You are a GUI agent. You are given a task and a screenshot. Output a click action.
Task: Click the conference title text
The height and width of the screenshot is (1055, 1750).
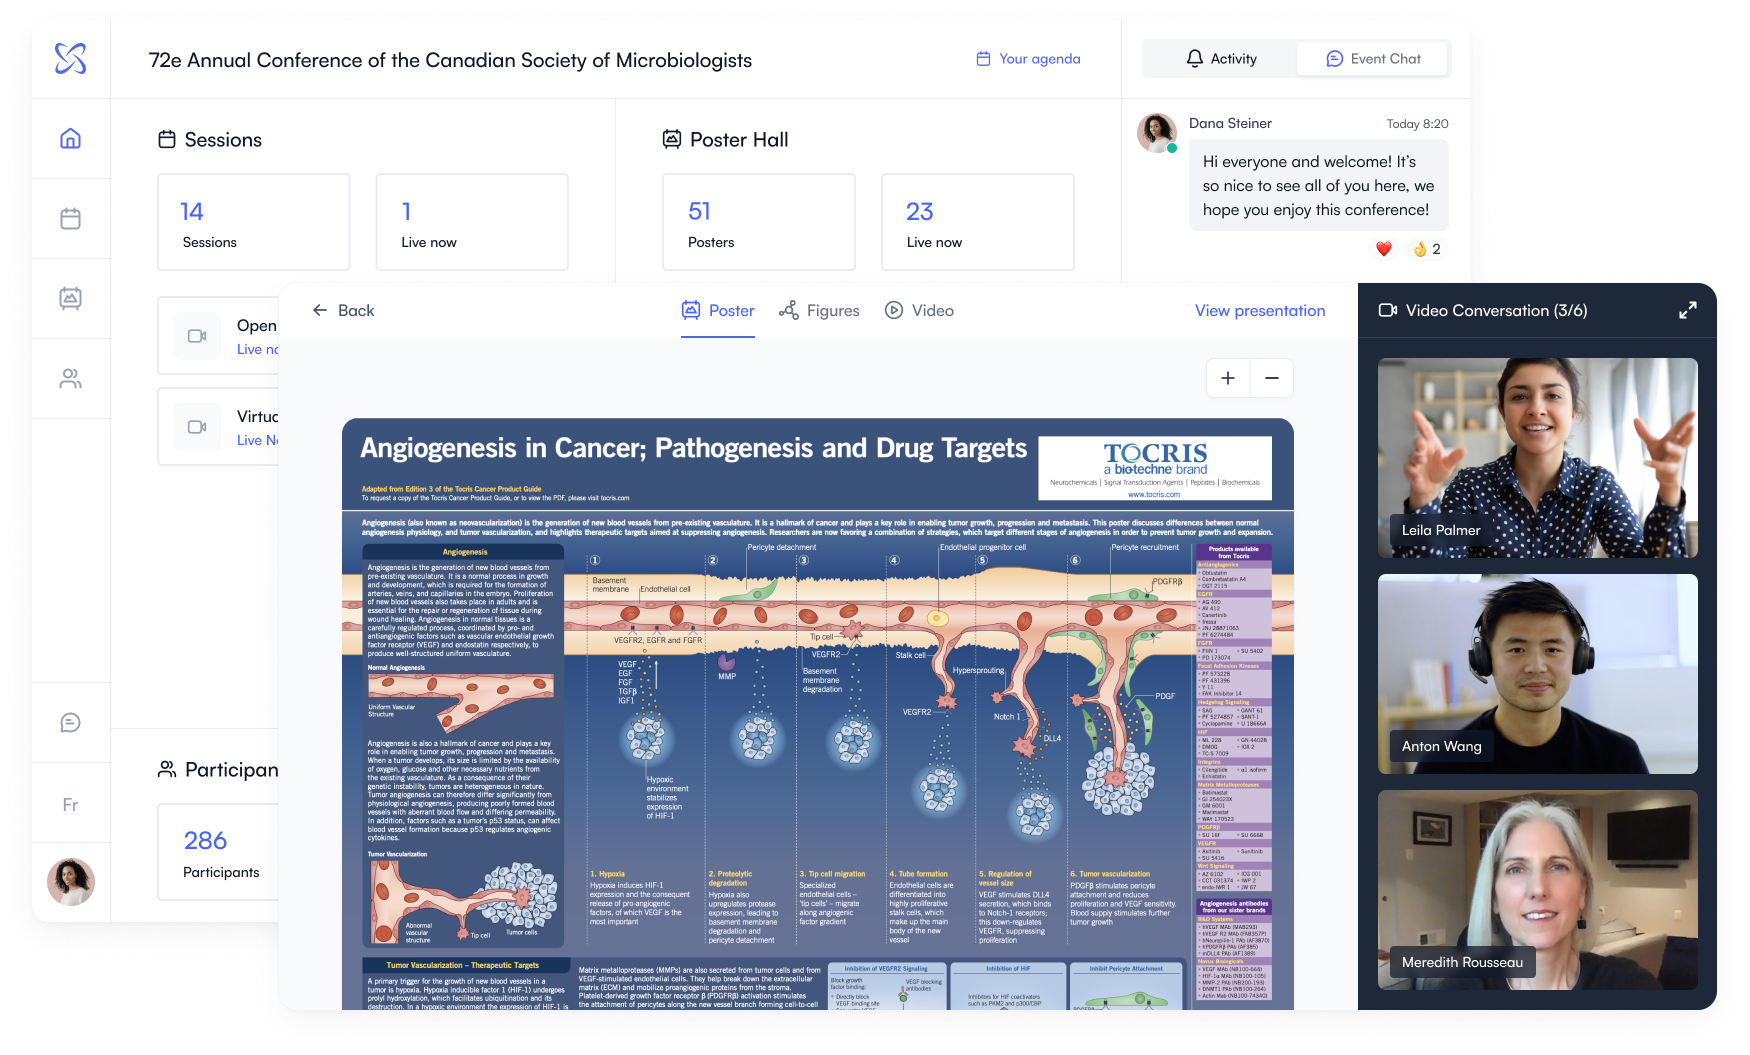450,60
